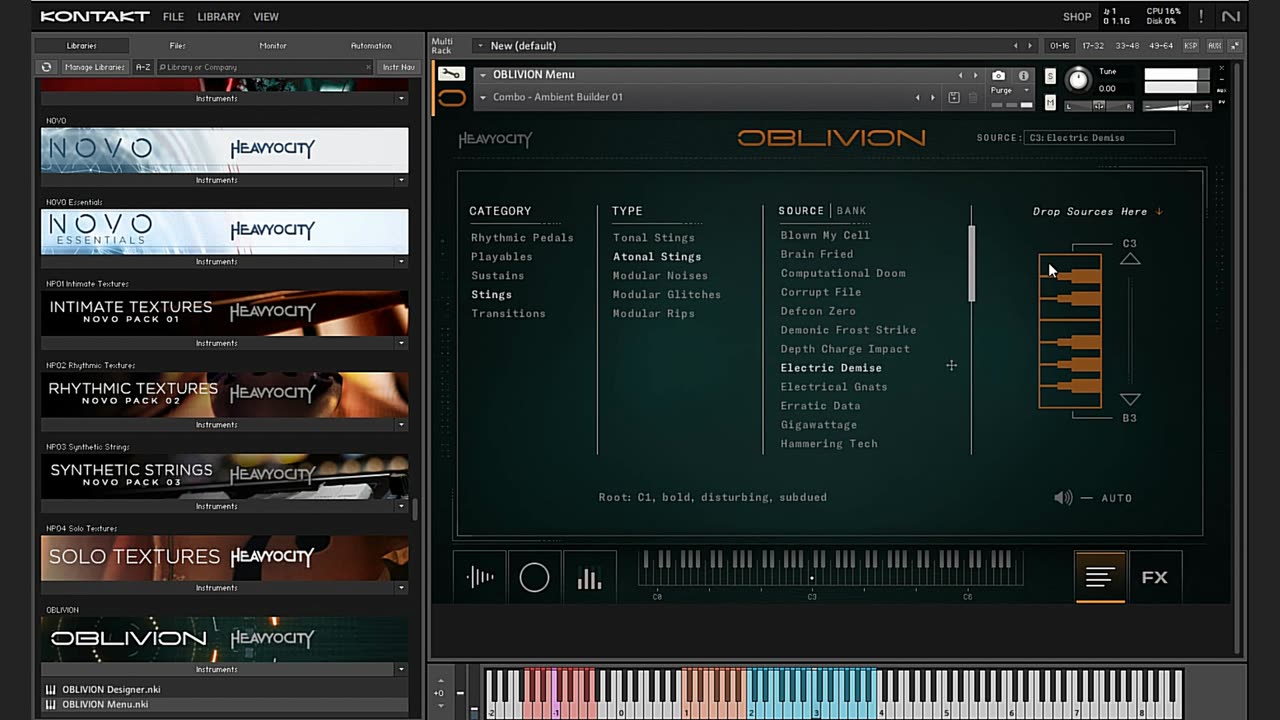Open the waveform page icon in Oblivion
Screen dimensions: 1280x720
480,577
